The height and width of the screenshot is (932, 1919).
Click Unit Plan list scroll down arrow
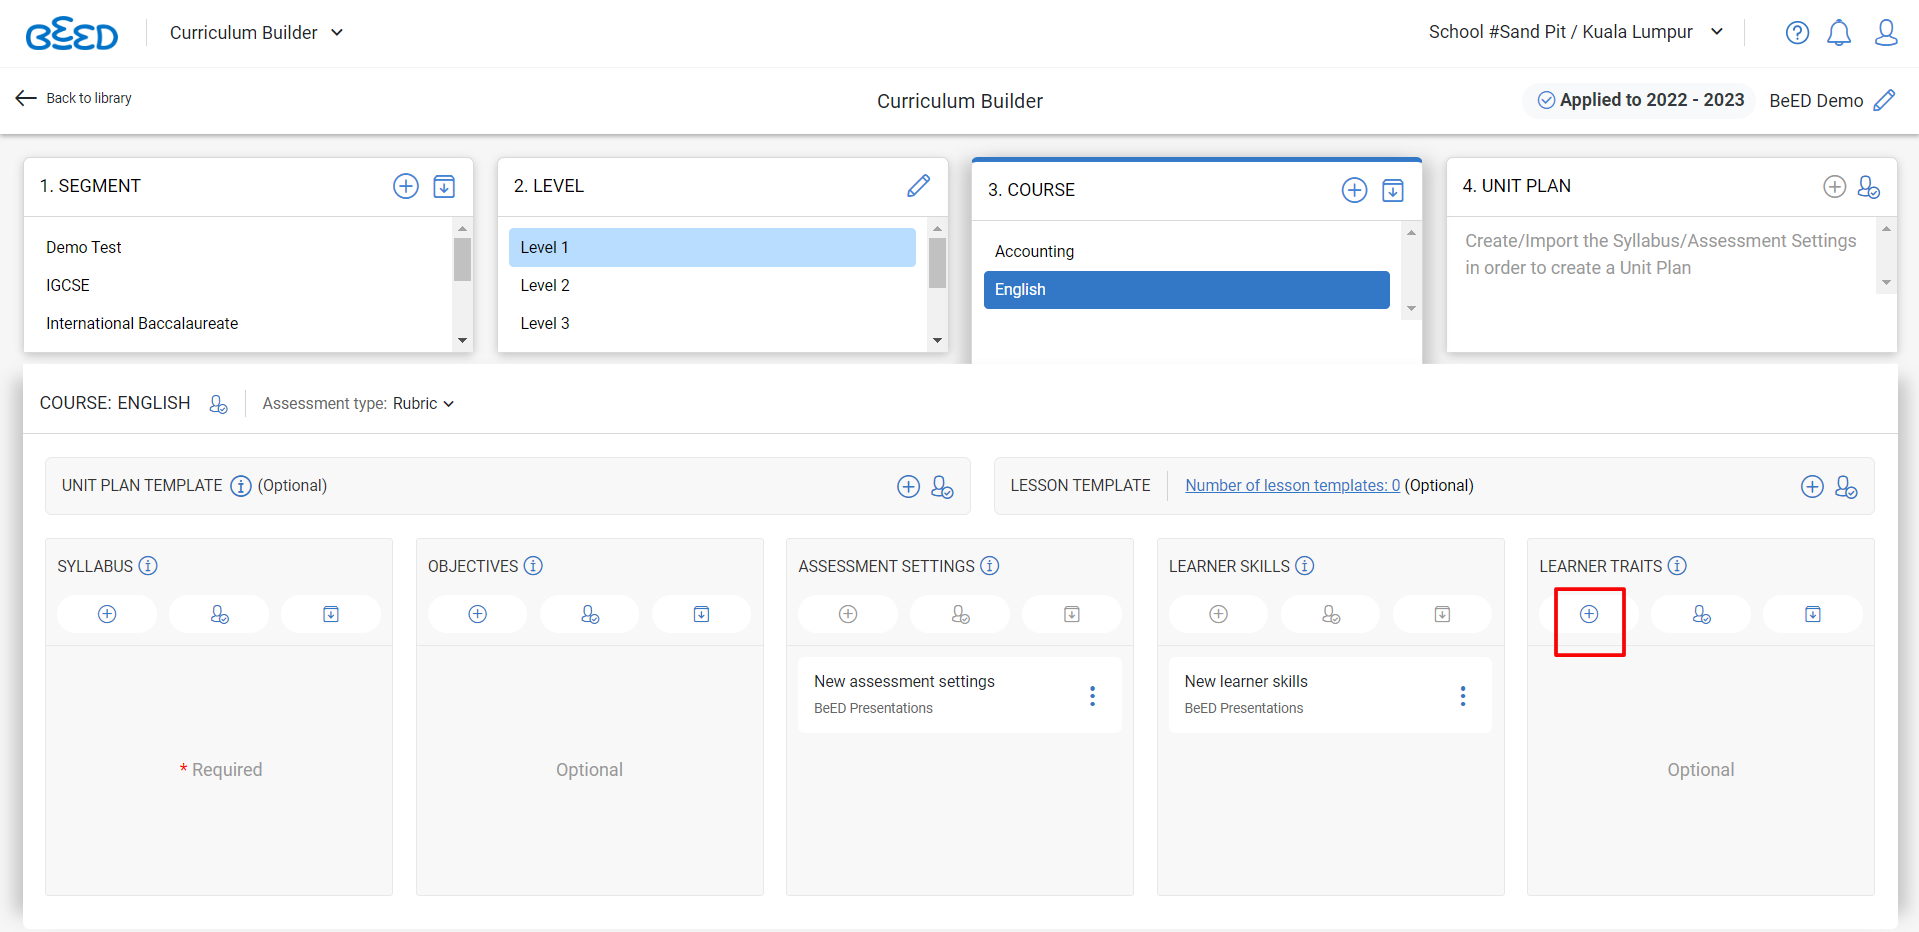(x=1886, y=283)
